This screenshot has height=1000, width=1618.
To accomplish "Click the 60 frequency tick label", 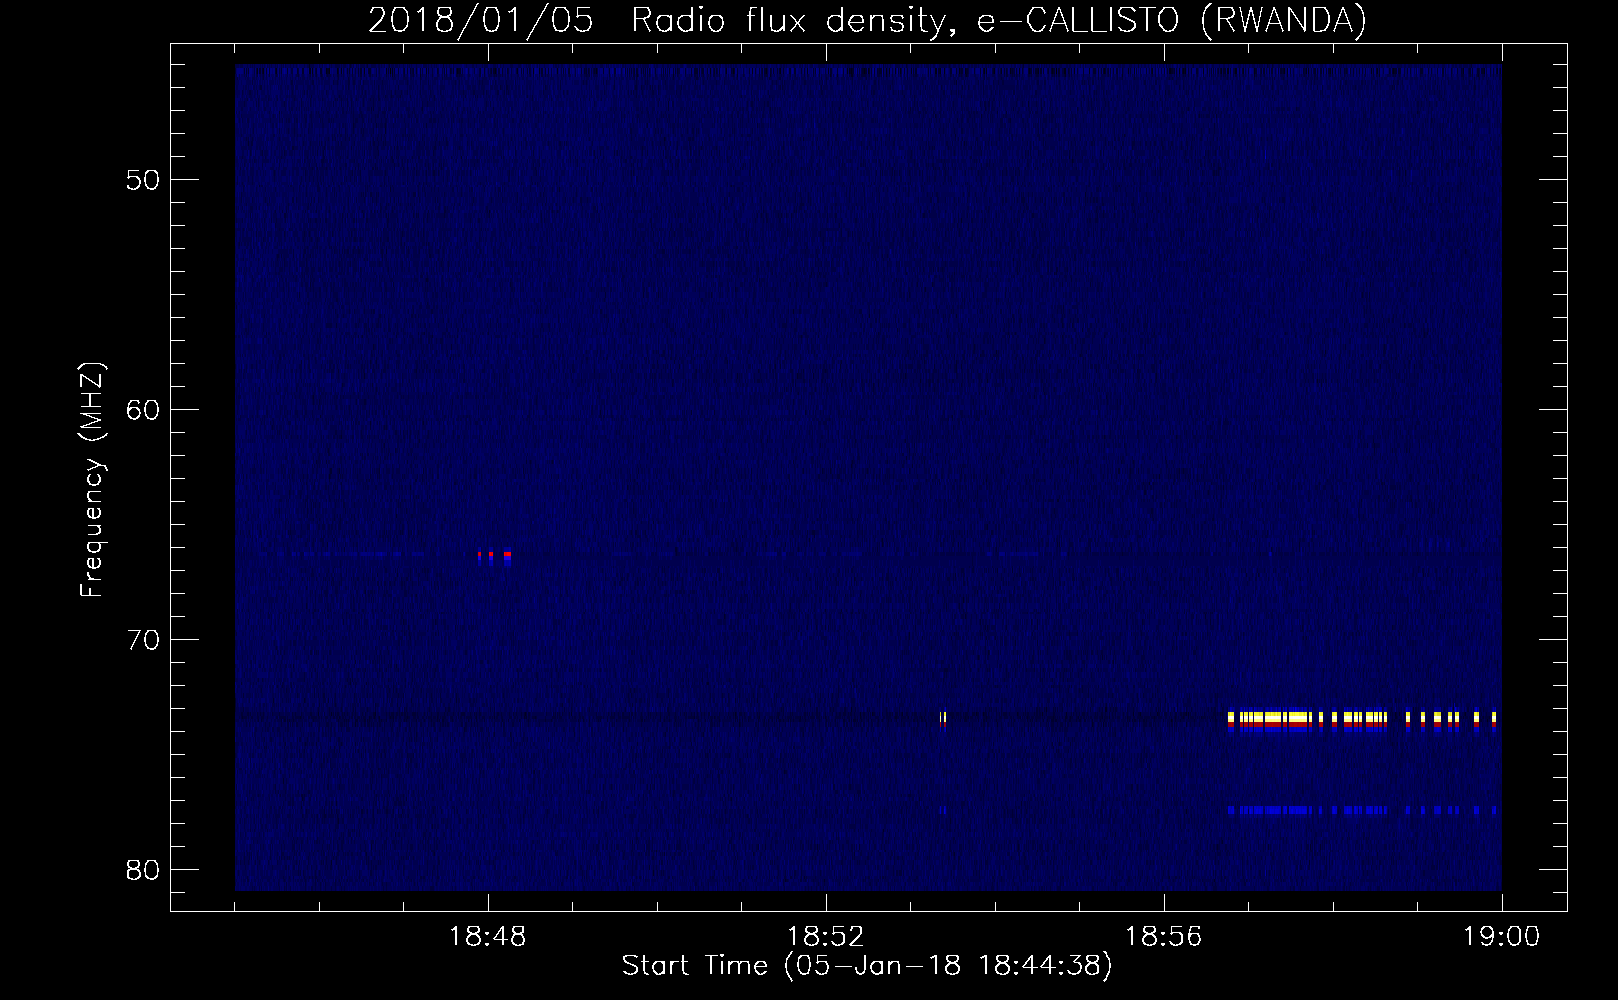I will (x=140, y=410).
